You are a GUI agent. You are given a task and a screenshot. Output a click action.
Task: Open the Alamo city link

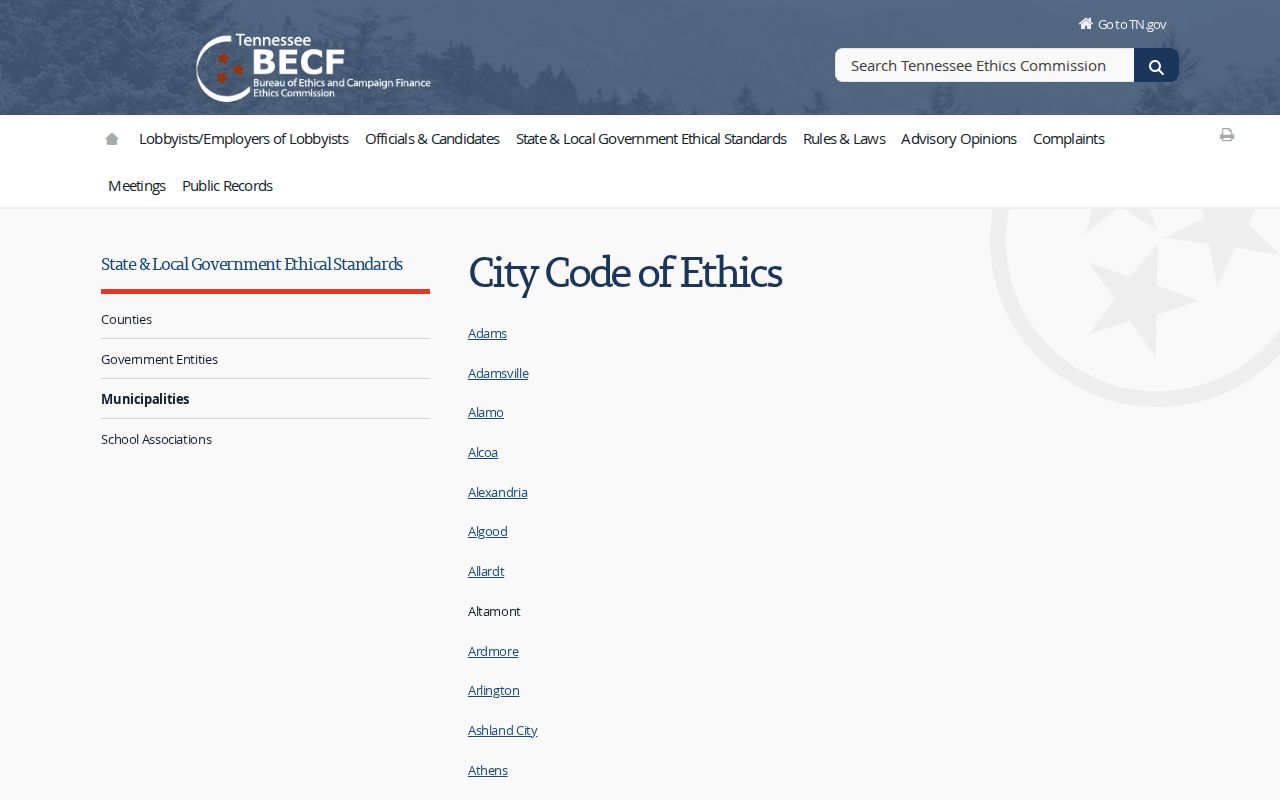point(486,412)
